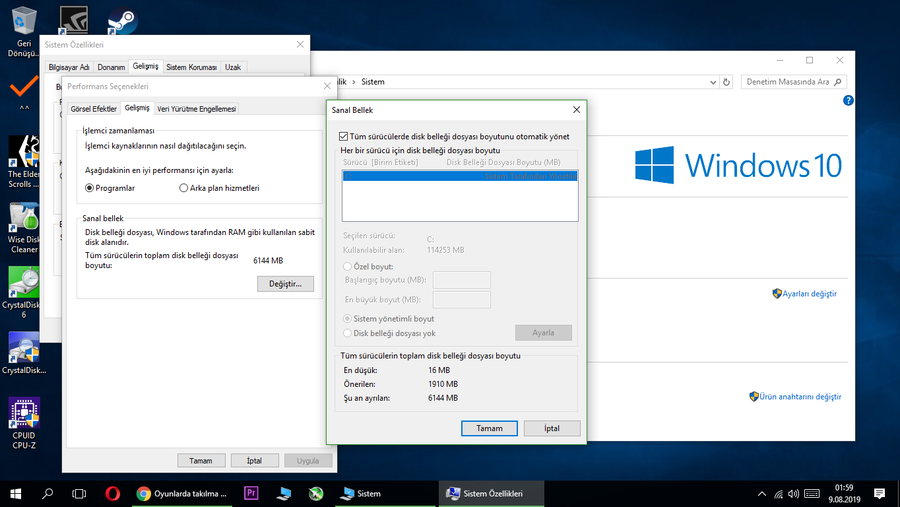Screen dimensions: 900x507
Task: Click the Opera icon in the taskbar
Action: 114,493
